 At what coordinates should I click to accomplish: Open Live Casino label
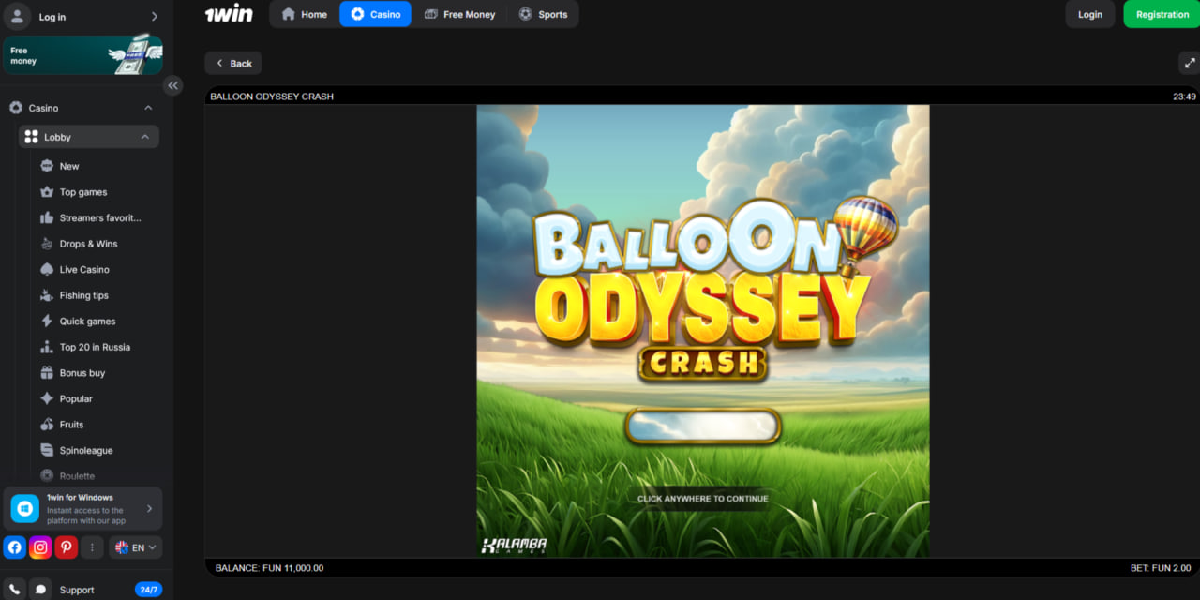pyautogui.click(x=84, y=270)
